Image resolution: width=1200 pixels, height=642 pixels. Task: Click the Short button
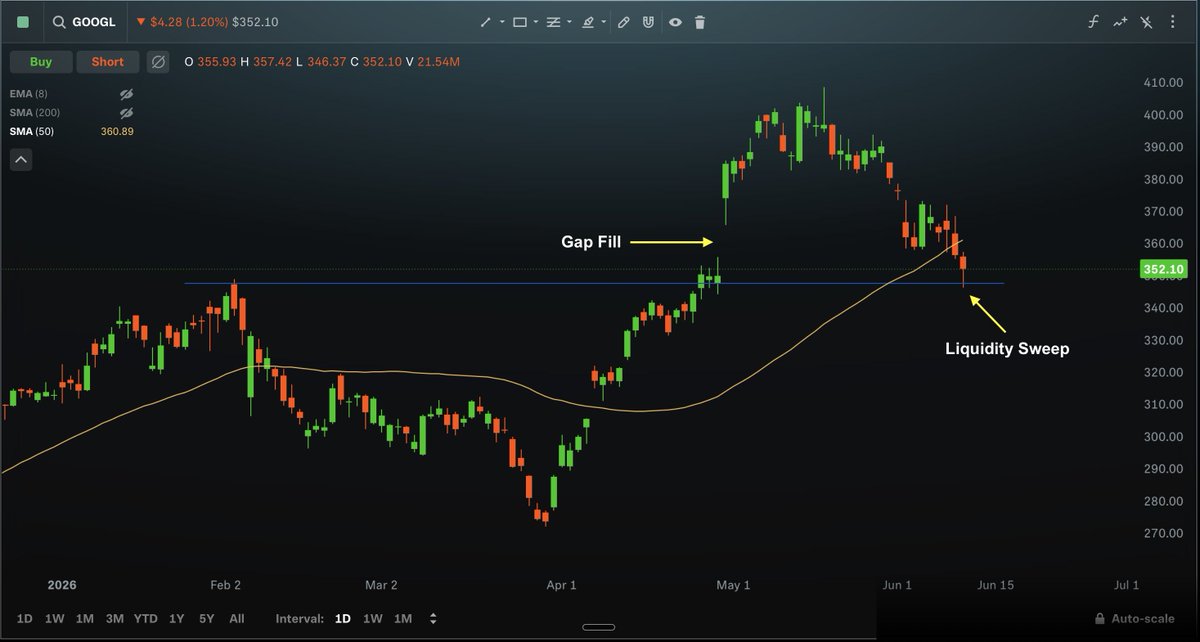pos(108,62)
